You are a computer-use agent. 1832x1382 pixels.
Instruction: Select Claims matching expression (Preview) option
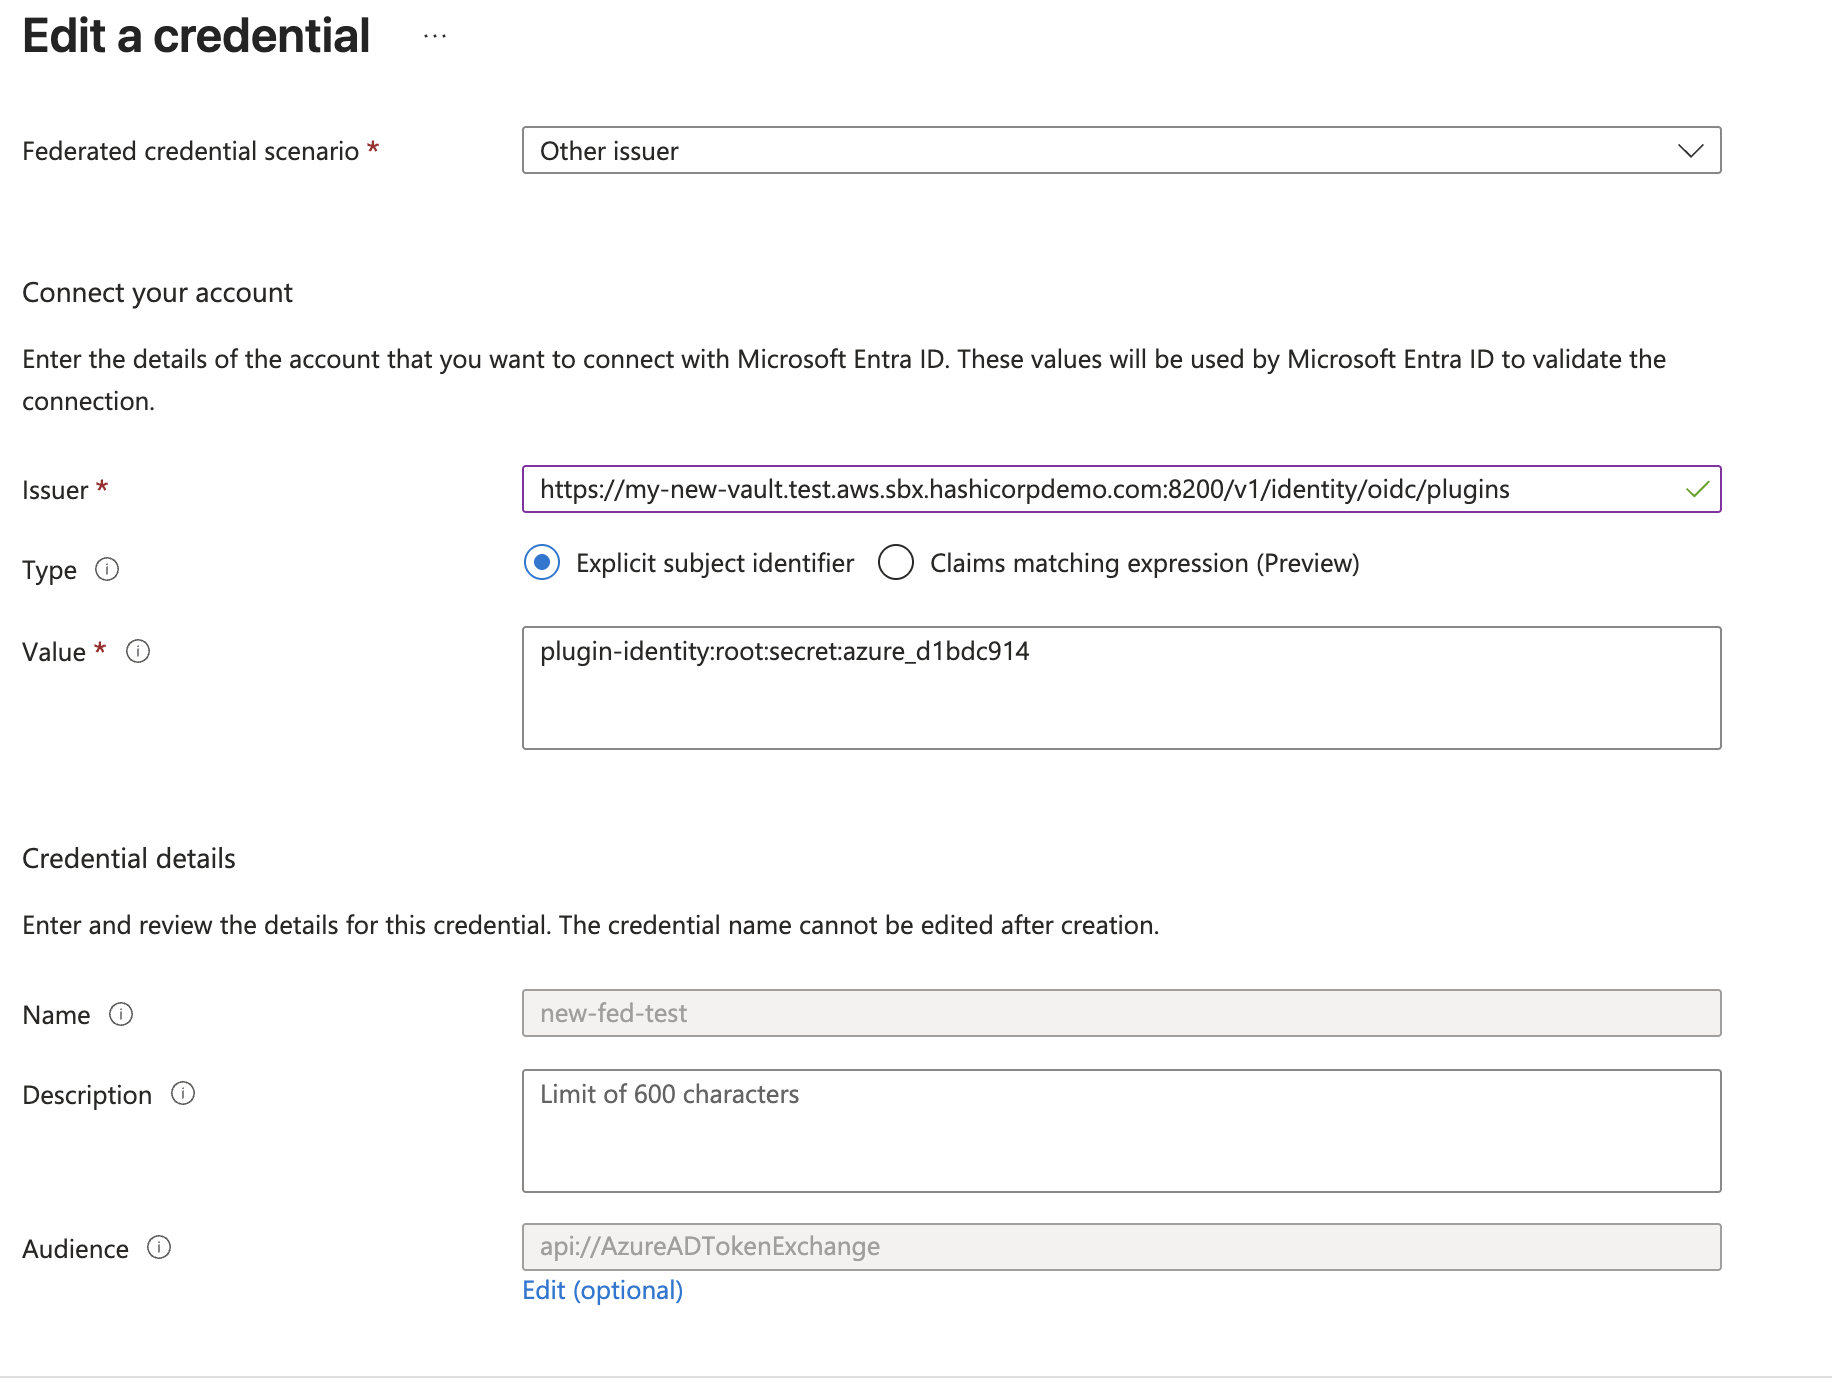pos(896,563)
